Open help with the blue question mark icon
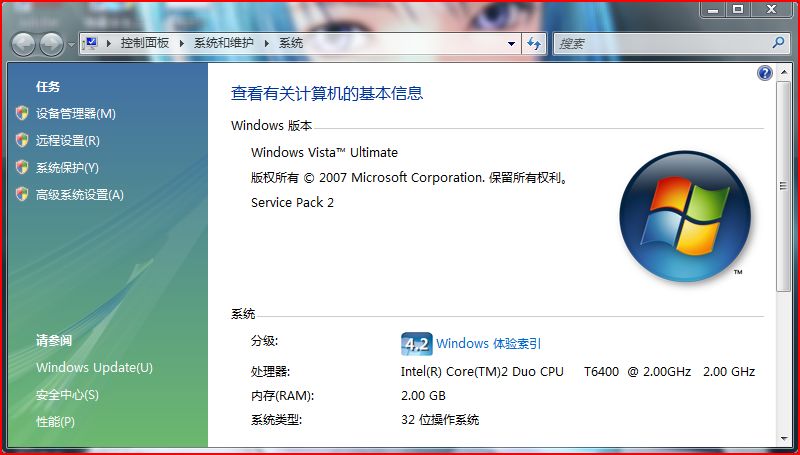This screenshot has height=455, width=800. (765, 73)
